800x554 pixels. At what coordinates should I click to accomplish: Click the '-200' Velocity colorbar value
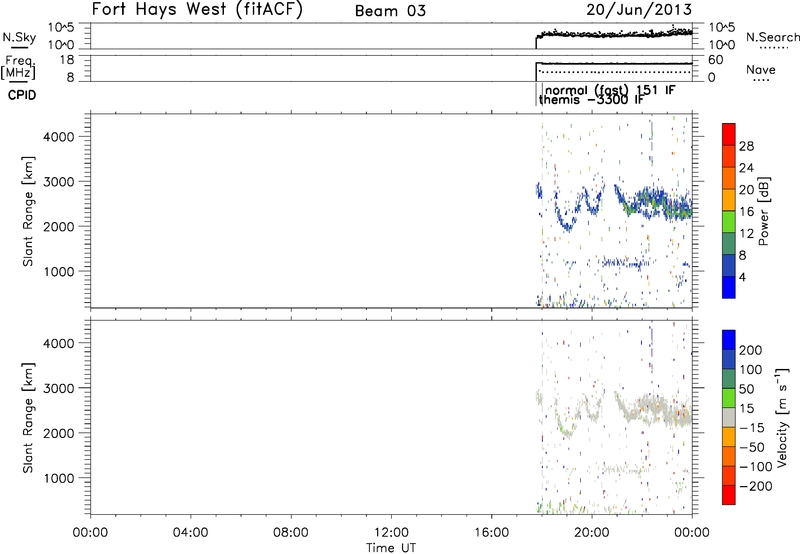755,486
